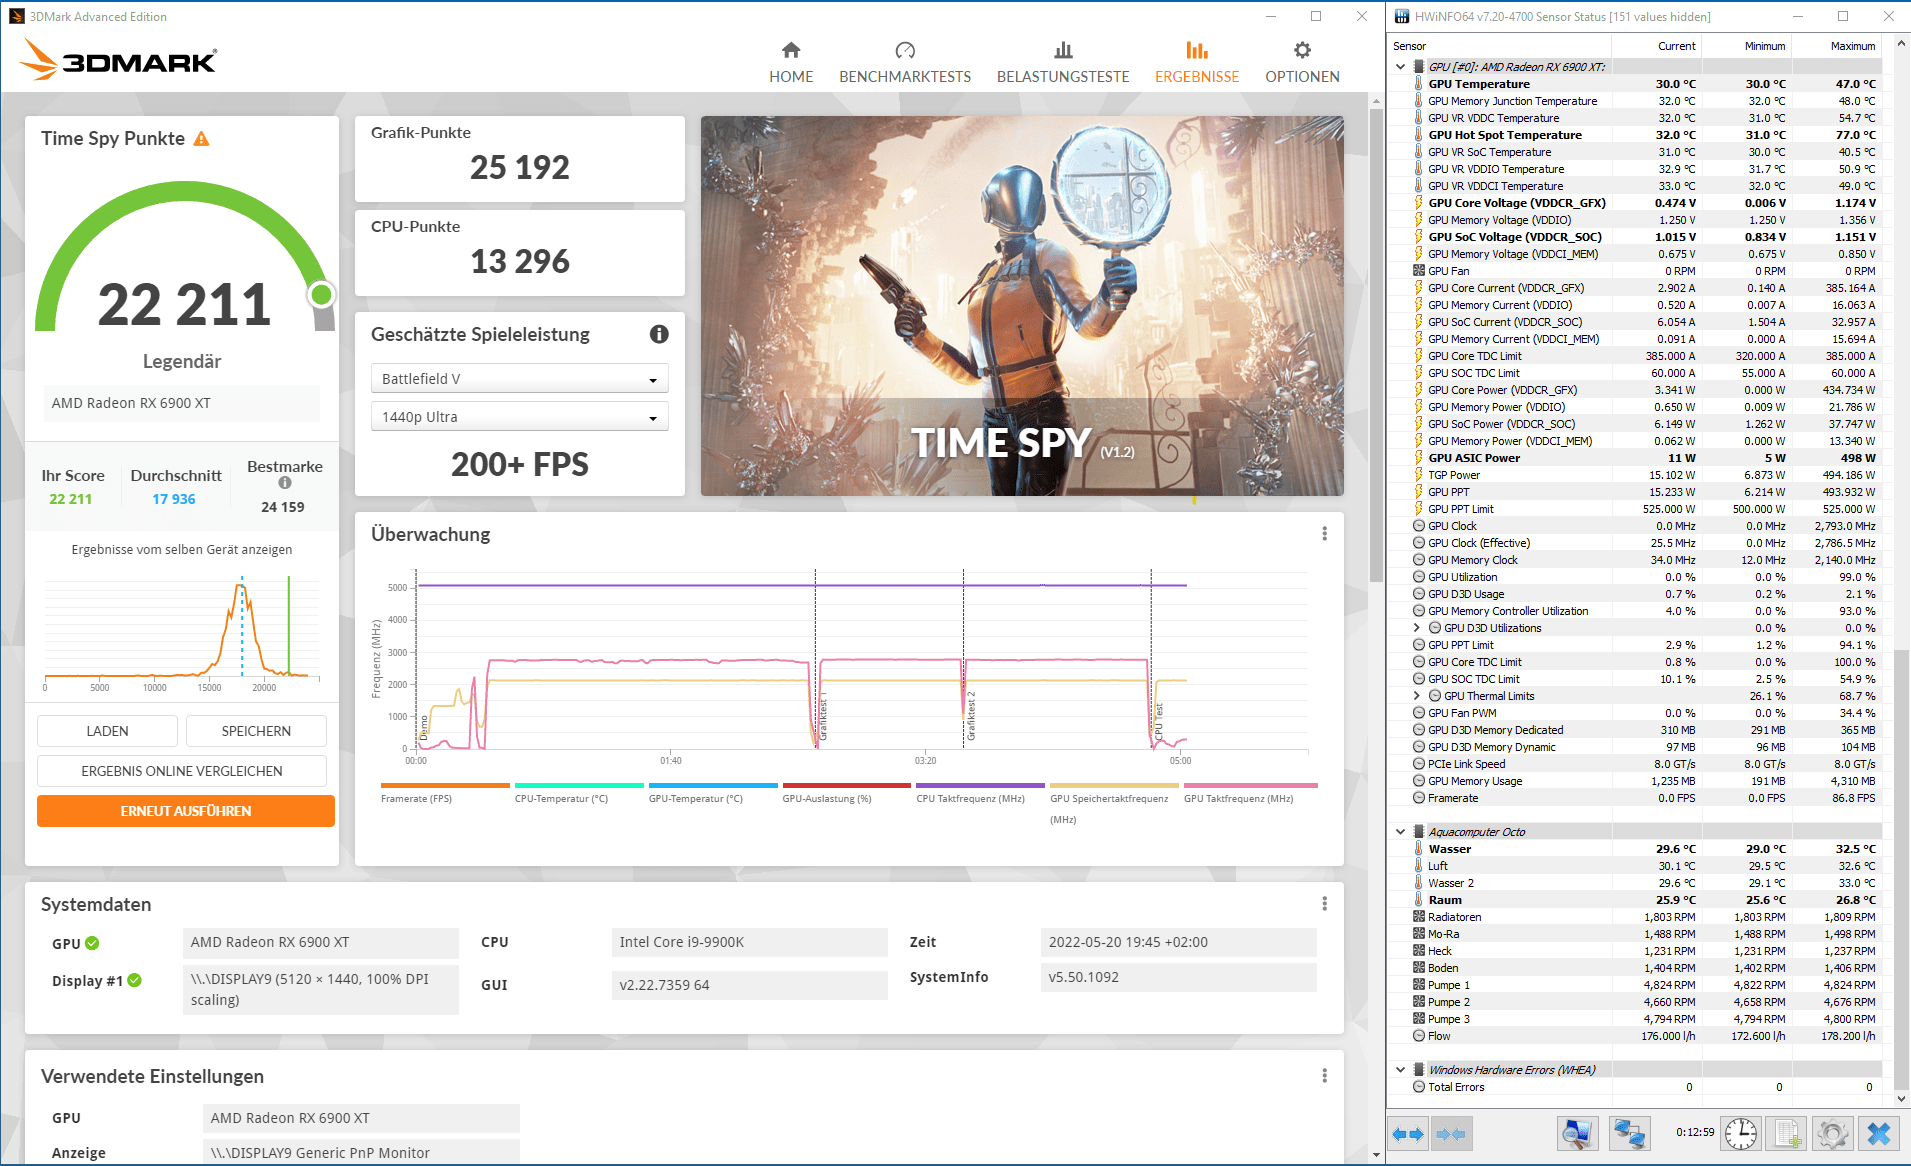Click the ERNEUT AUSFÜHREN button
This screenshot has width=1911, height=1166.
click(185, 811)
